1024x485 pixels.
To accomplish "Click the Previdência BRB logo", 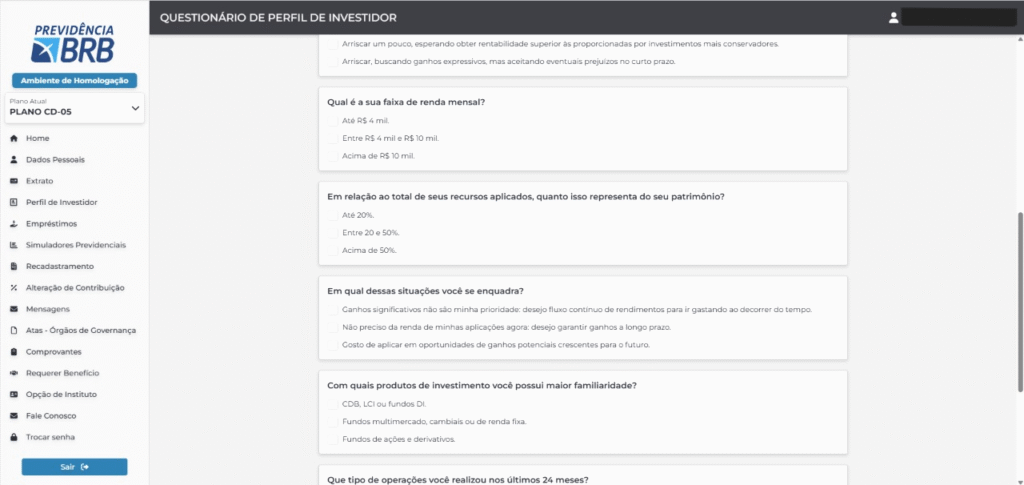I will coord(74,44).
